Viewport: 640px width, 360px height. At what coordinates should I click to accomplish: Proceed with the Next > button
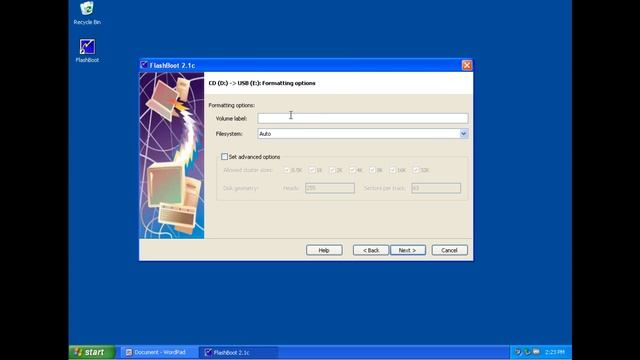(x=408, y=250)
